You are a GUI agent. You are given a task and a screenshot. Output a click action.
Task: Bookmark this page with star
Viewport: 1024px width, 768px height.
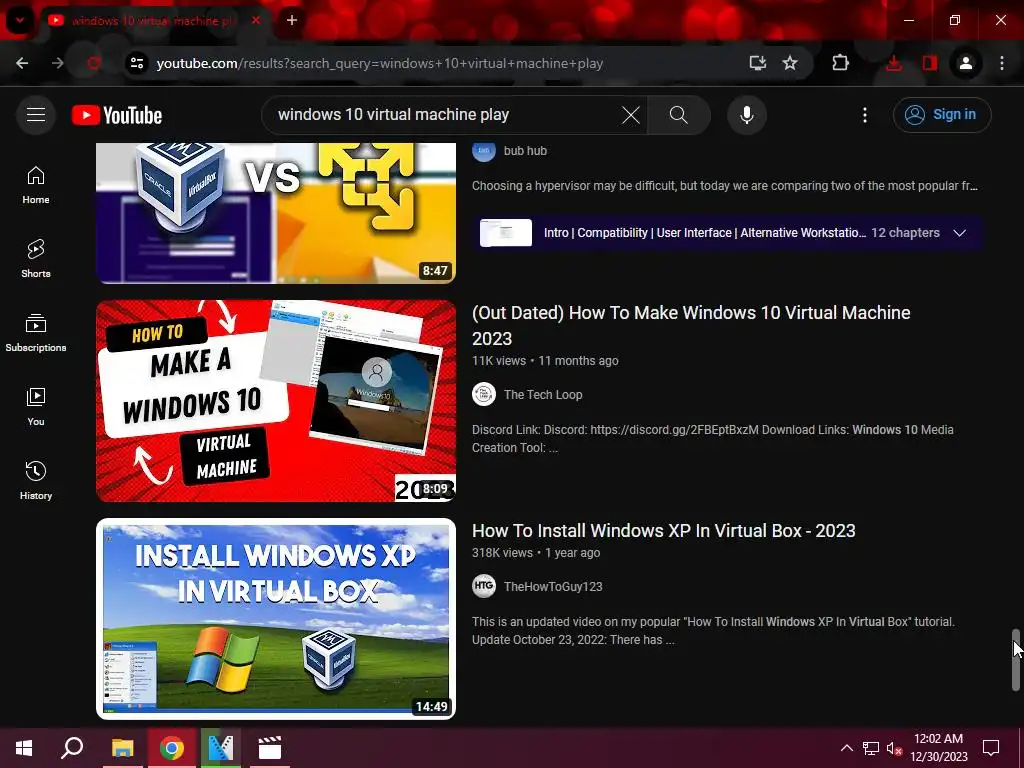[x=790, y=63]
